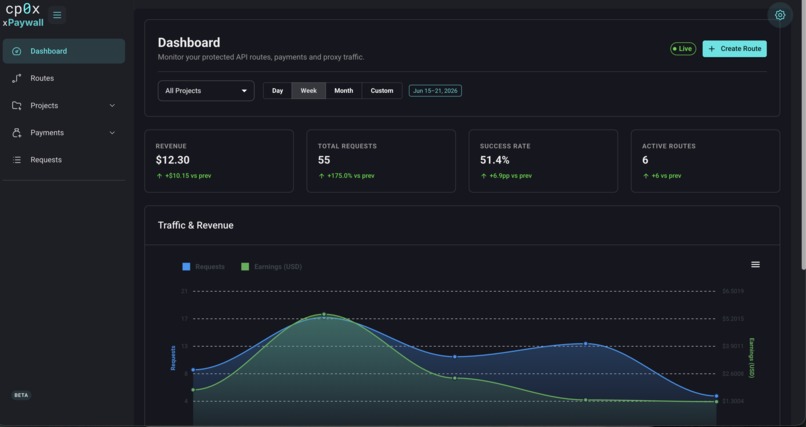The width and height of the screenshot is (806, 427).
Task: Select the Day range tab
Action: (x=278, y=90)
